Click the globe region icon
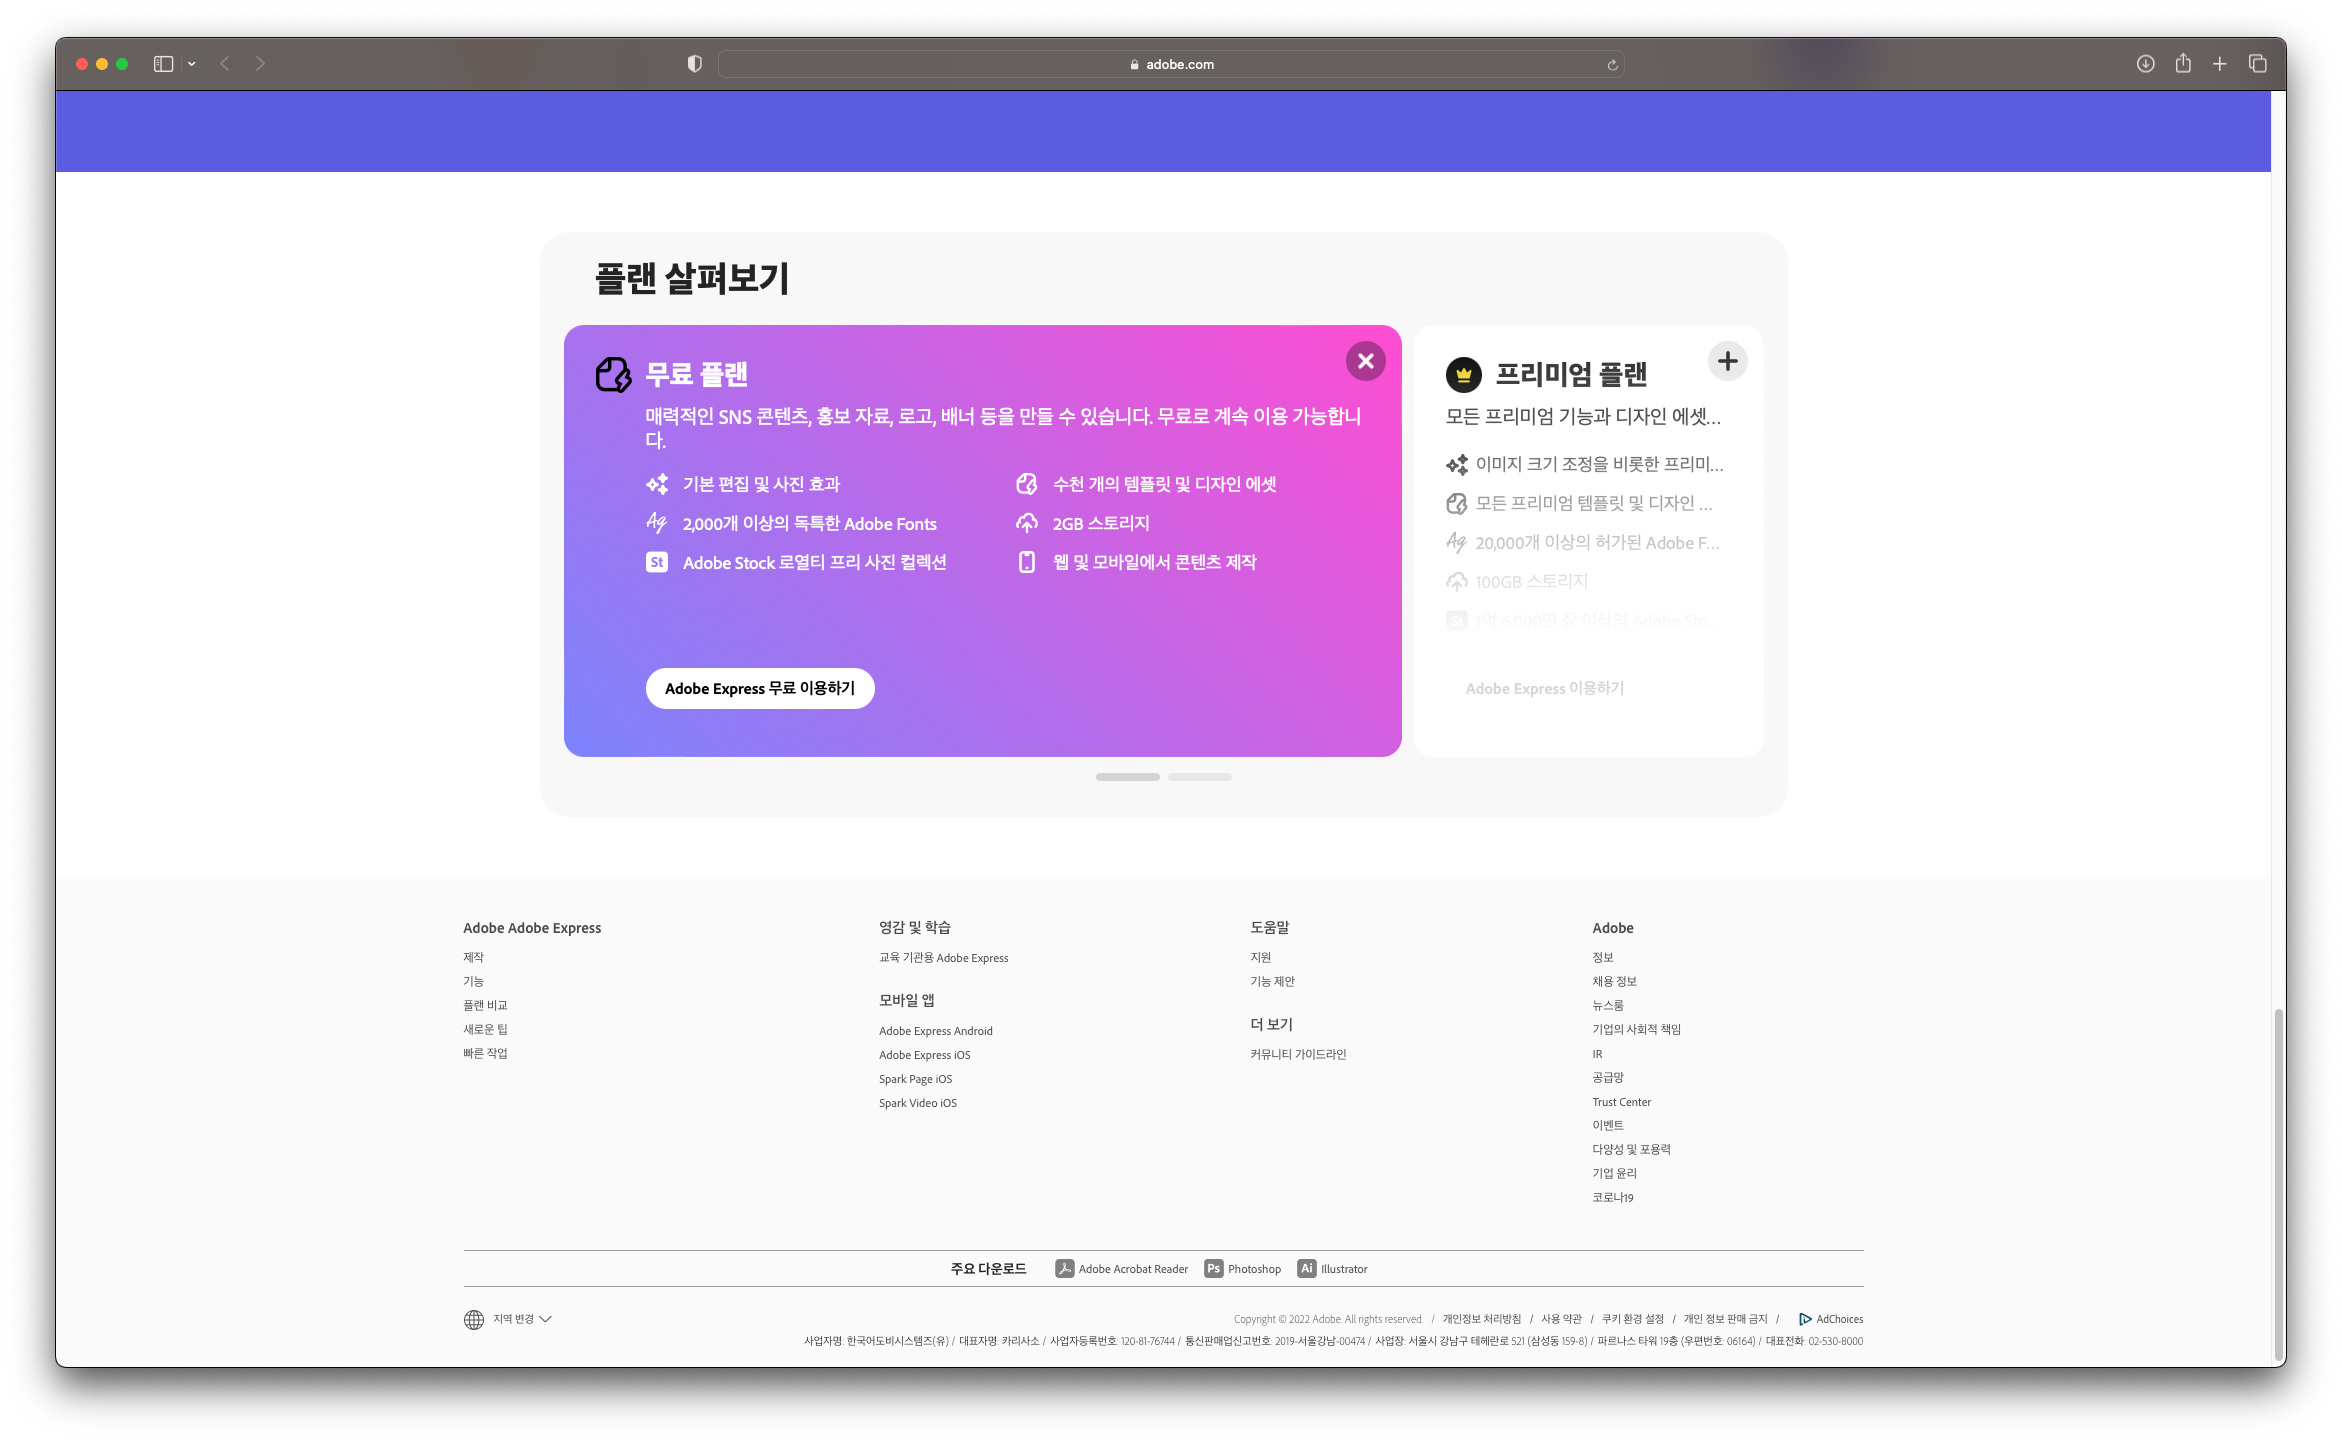The image size is (2342, 1441). pos(474,1320)
